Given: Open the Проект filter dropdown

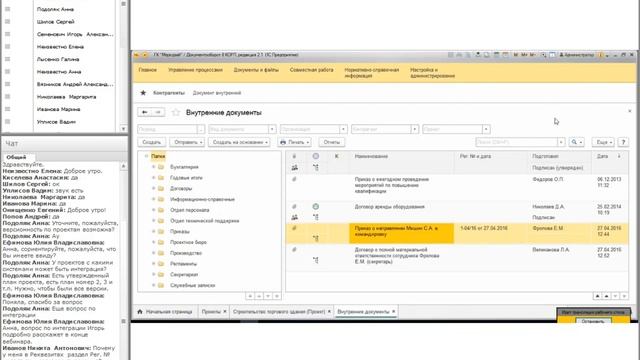Looking at the screenshot, I should pos(486,129).
